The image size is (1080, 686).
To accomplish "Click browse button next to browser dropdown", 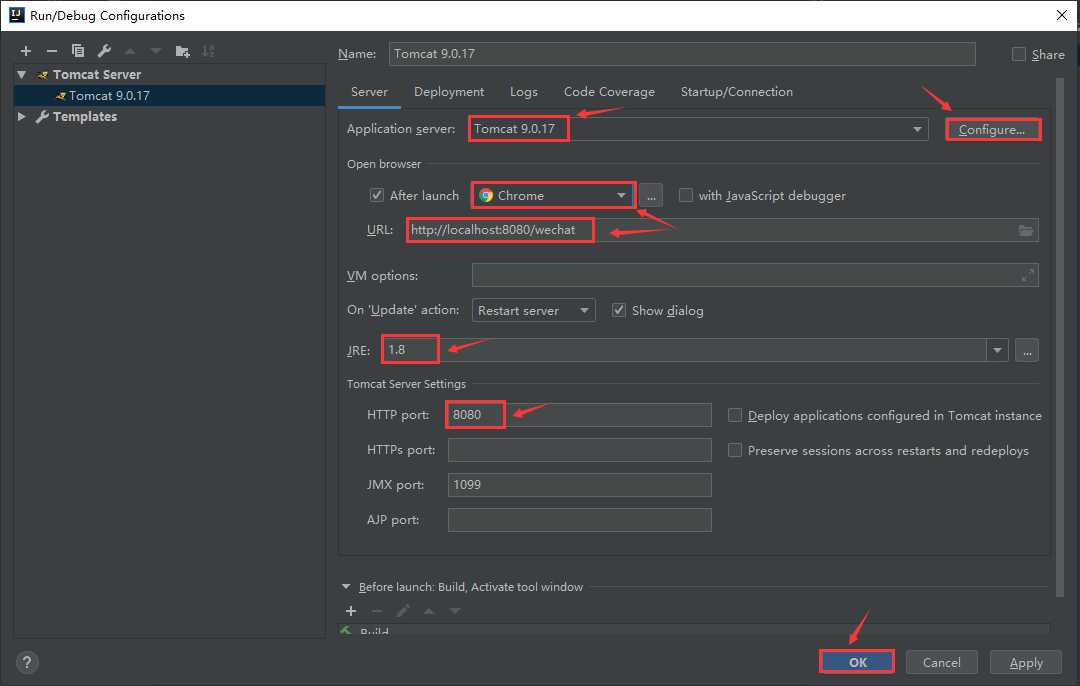I will click(x=651, y=196).
